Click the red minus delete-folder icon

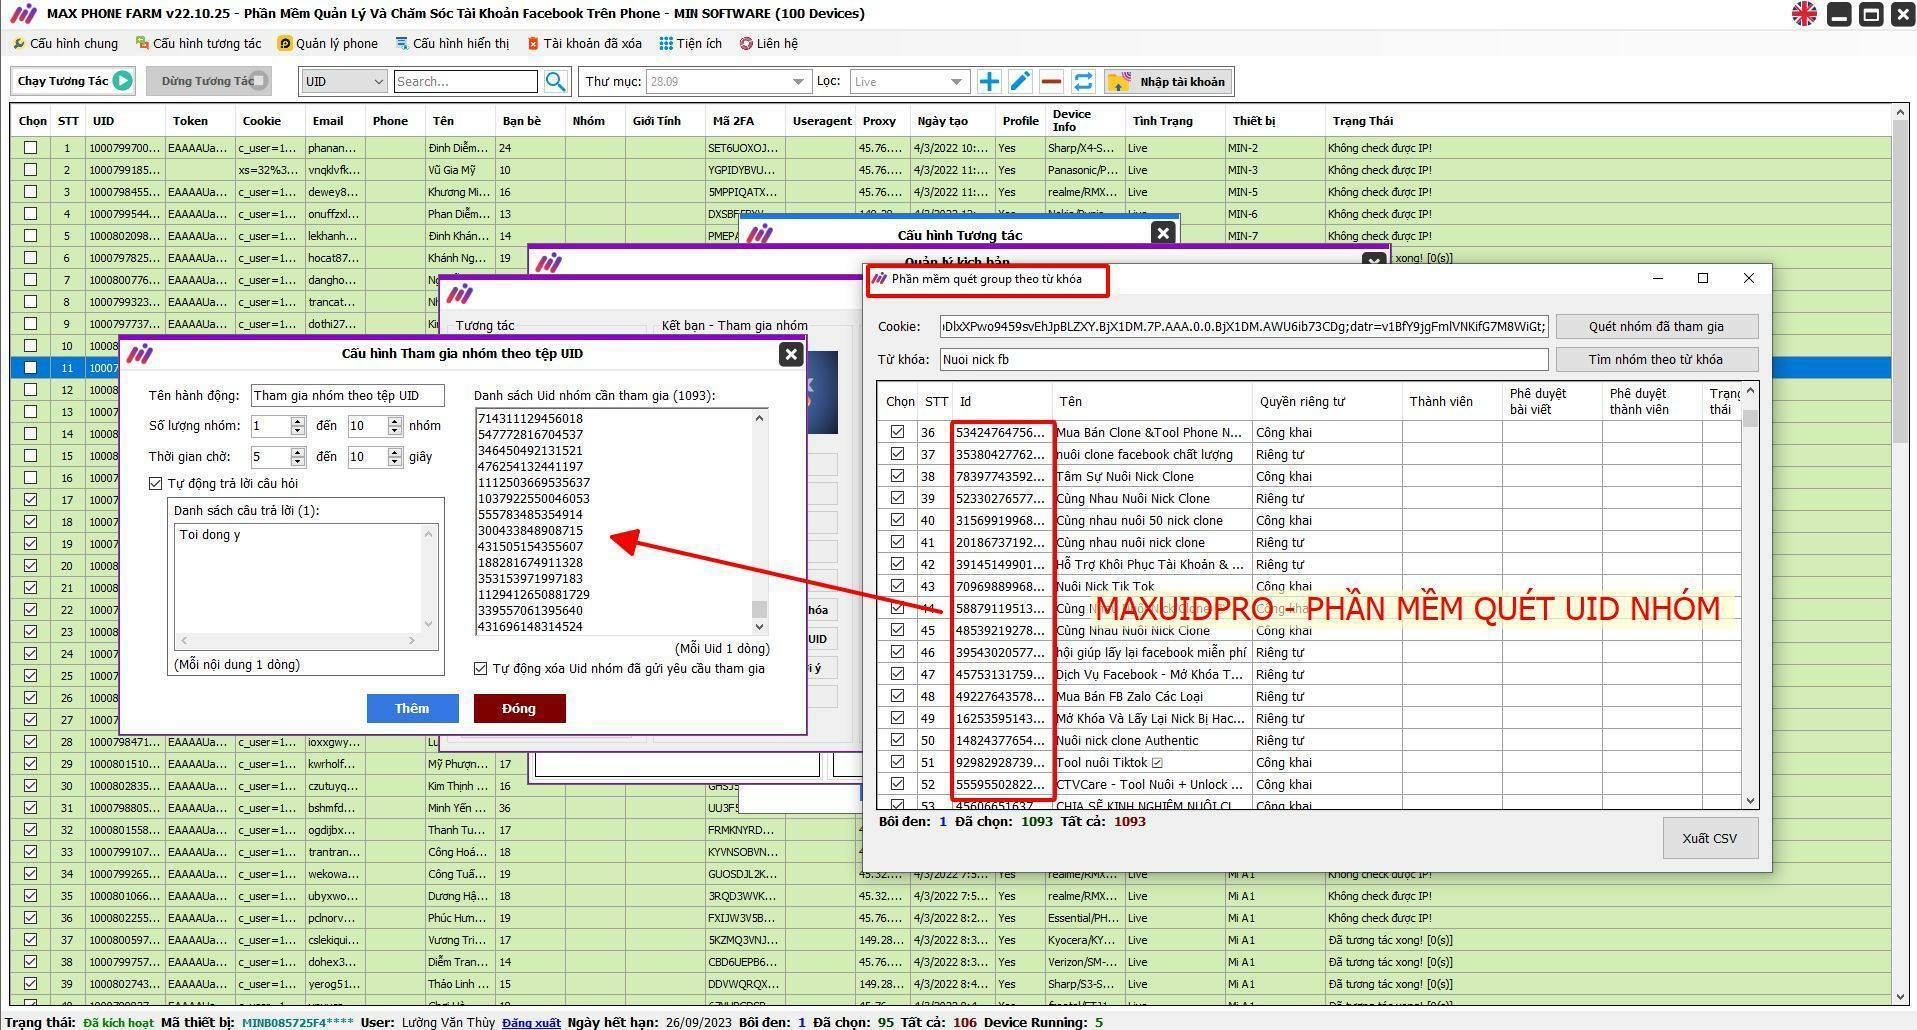[1051, 81]
